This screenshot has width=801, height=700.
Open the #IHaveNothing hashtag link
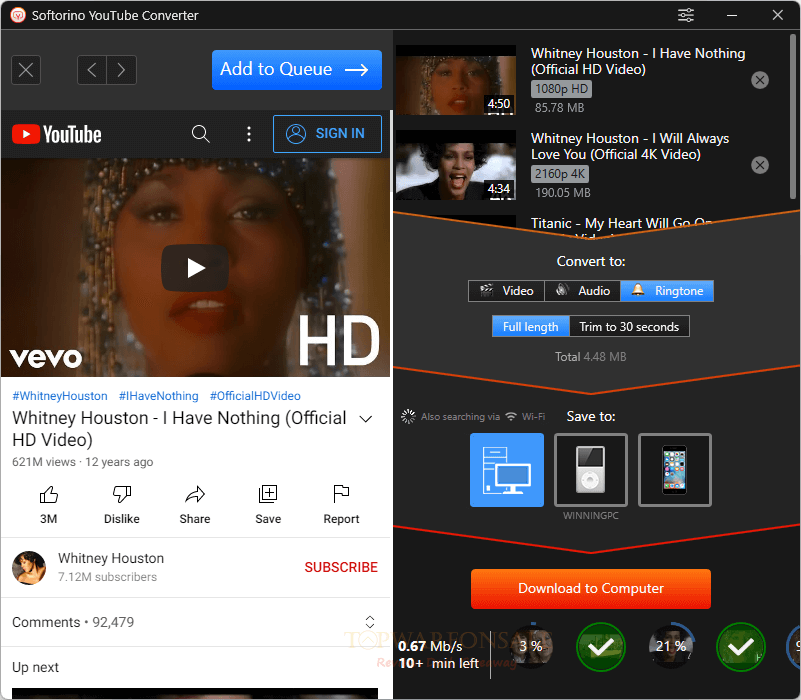tap(158, 396)
